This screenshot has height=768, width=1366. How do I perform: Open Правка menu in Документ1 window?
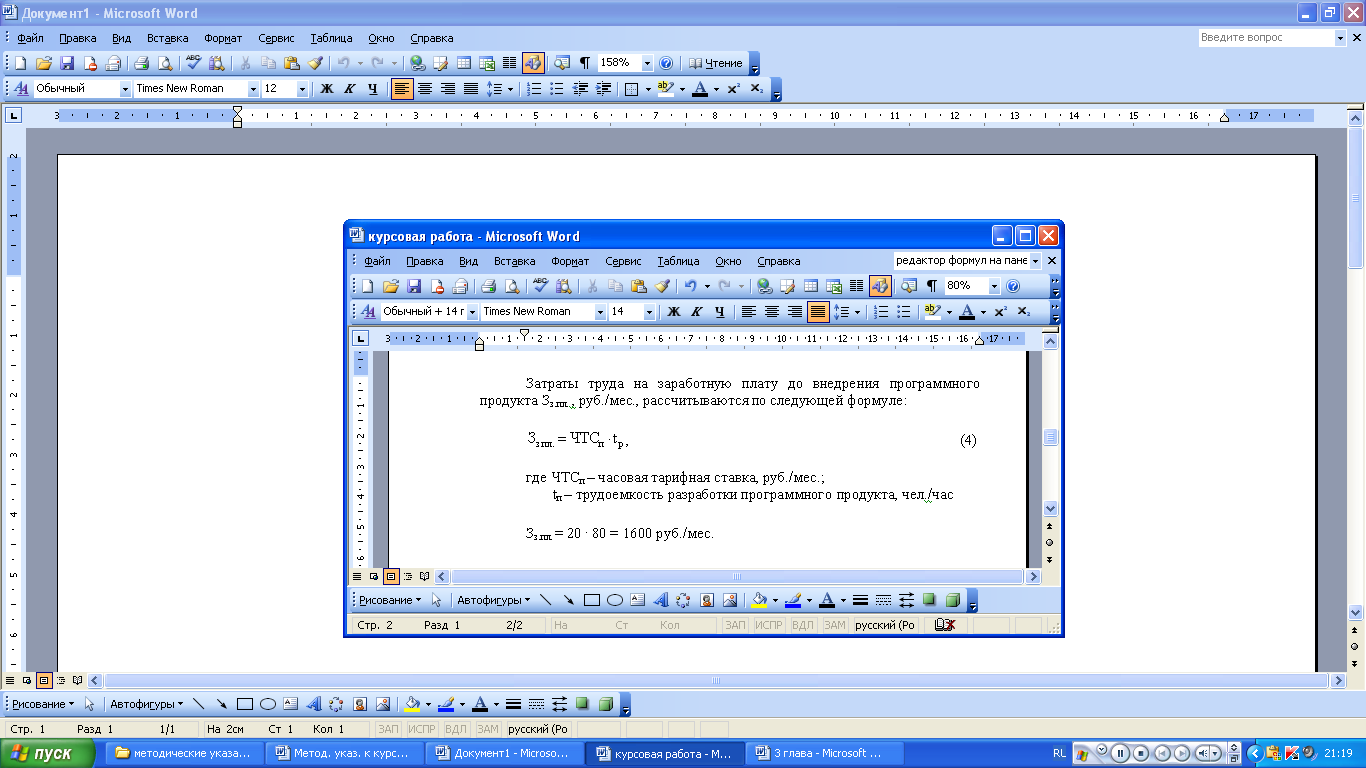click(78, 38)
